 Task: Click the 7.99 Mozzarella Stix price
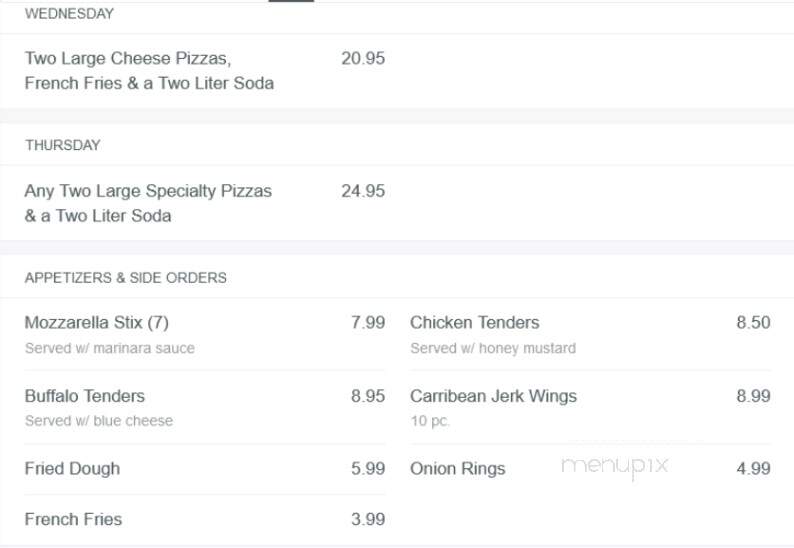point(368,323)
